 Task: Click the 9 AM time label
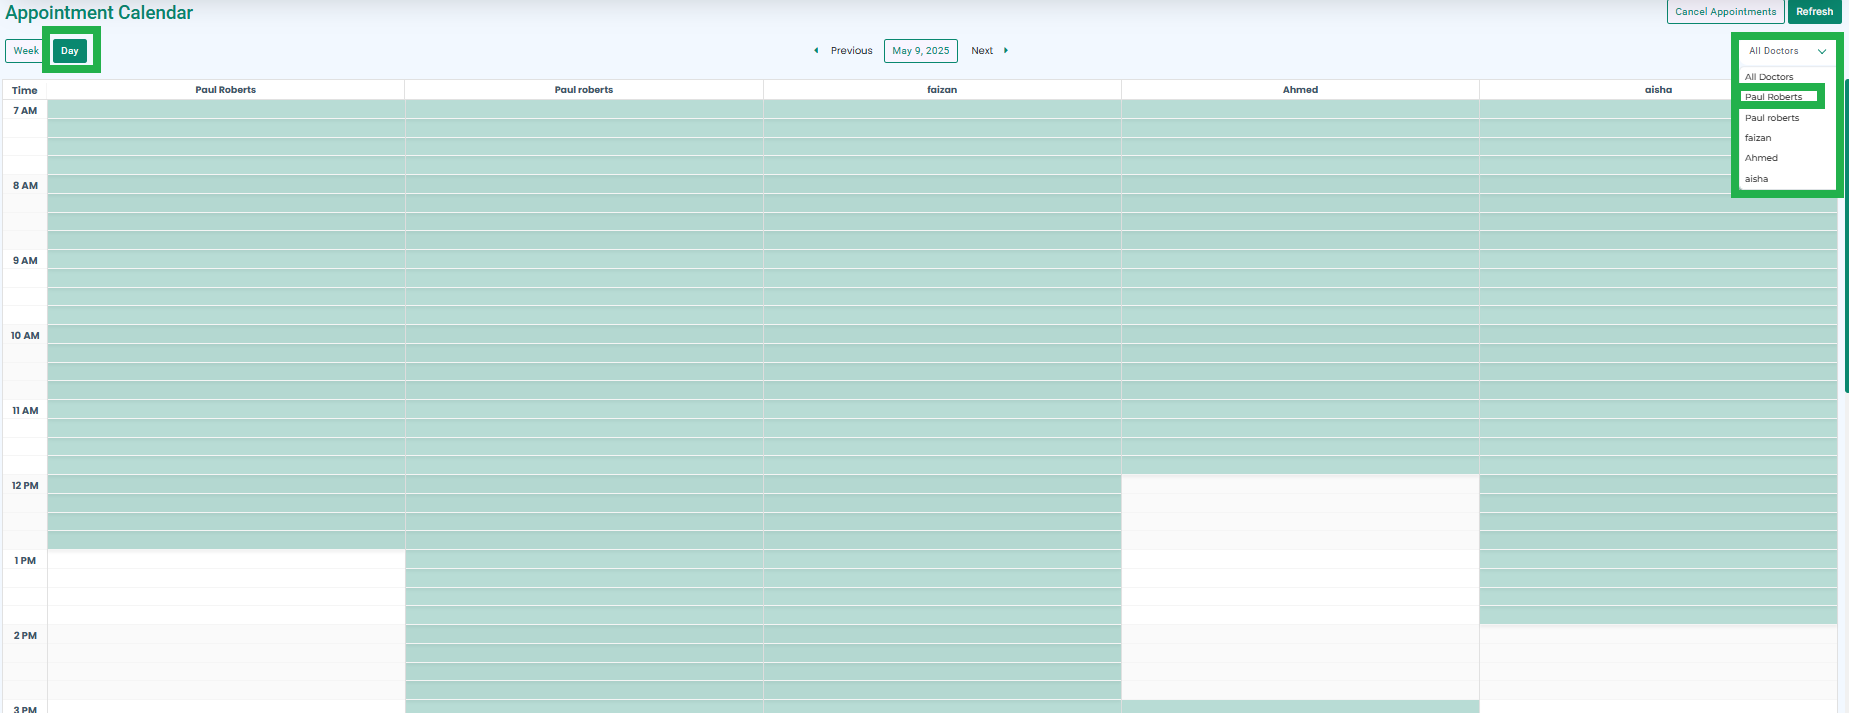click(25, 261)
